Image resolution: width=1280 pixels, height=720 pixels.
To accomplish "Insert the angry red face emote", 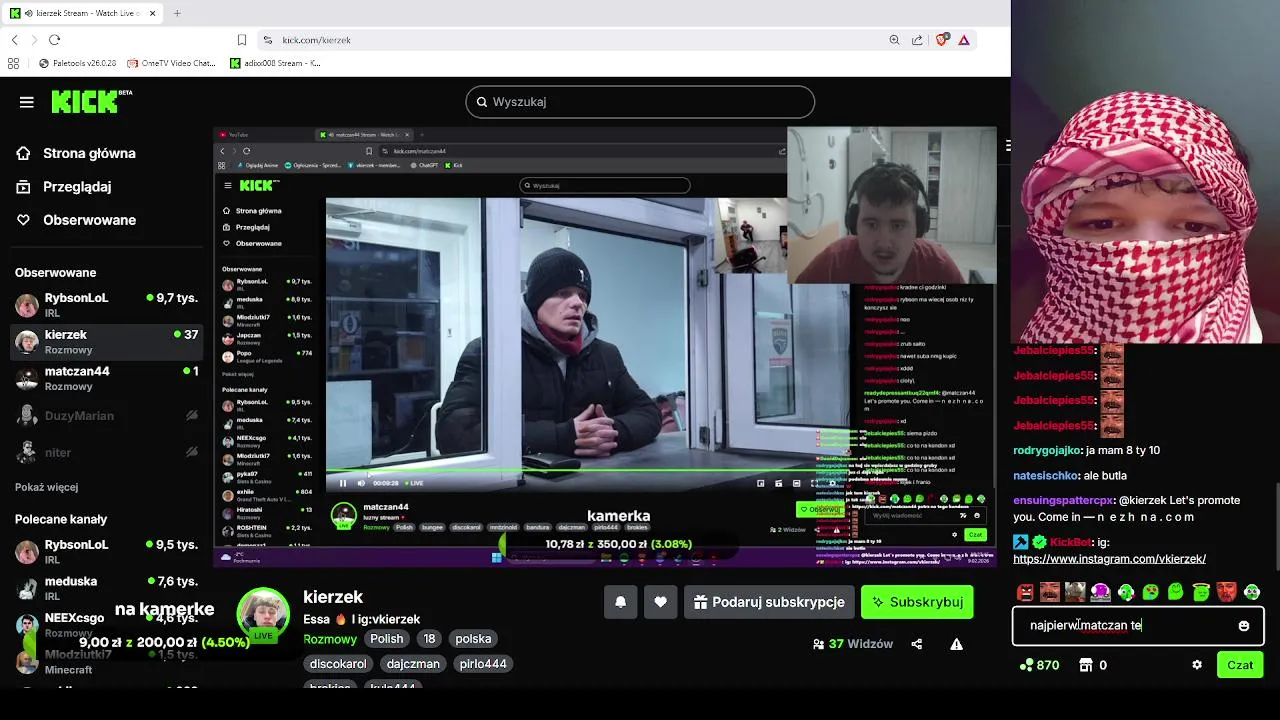I will click(x=1025, y=592).
